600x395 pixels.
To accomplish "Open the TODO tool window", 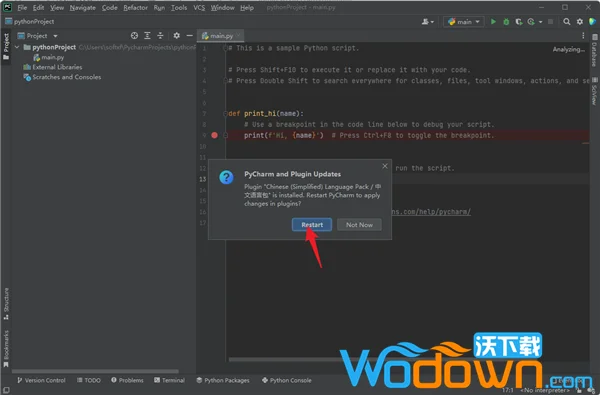I will [x=88, y=380].
